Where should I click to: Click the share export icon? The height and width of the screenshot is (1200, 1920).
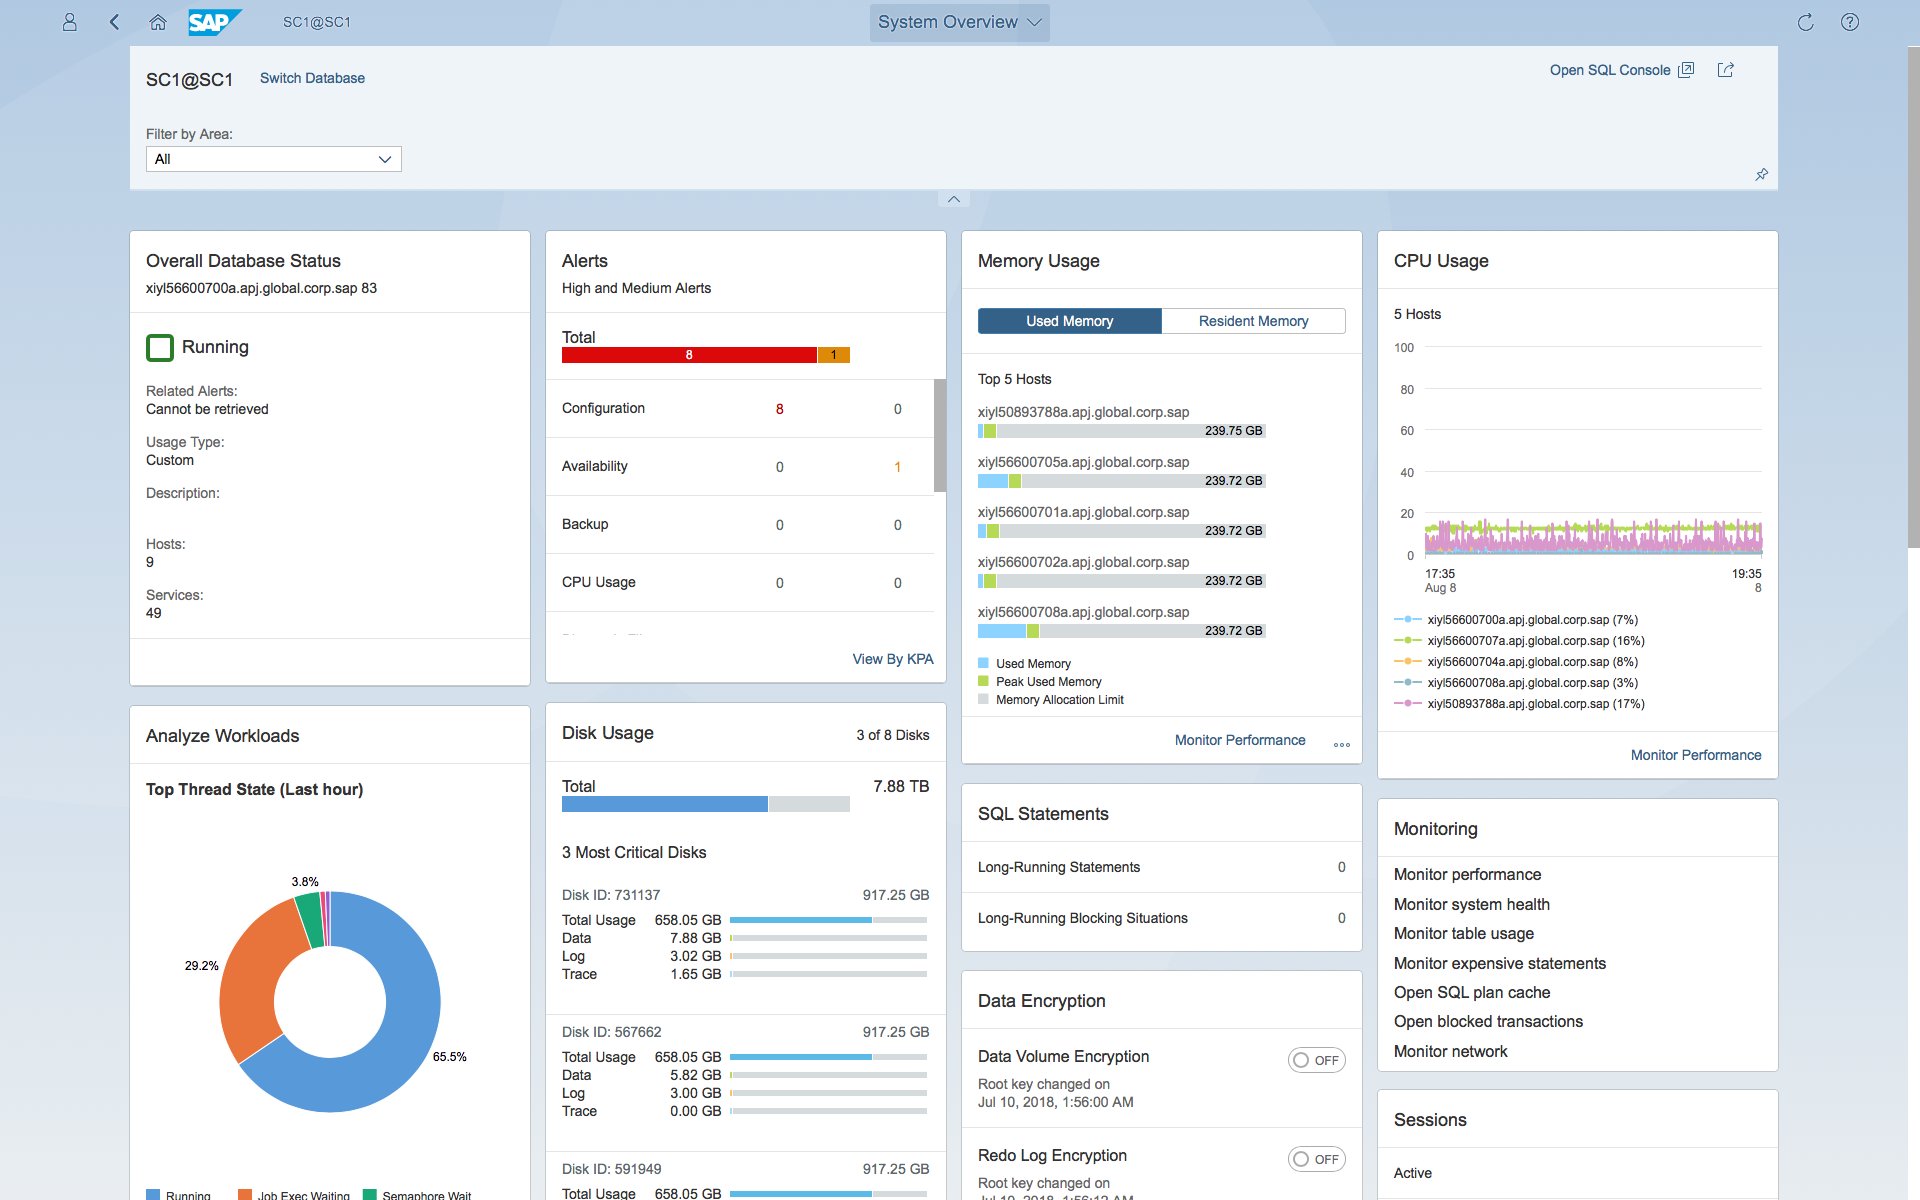pos(1725,70)
